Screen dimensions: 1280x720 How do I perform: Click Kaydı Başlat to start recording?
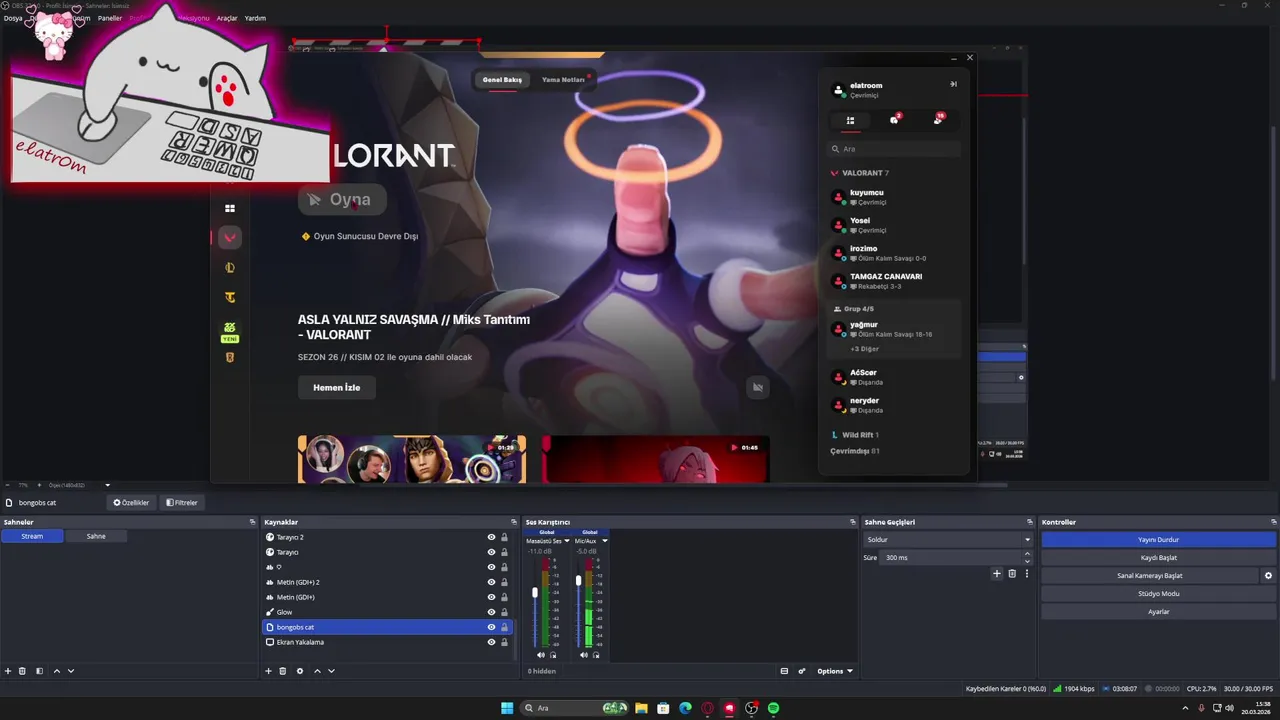[x=1158, y=557]
